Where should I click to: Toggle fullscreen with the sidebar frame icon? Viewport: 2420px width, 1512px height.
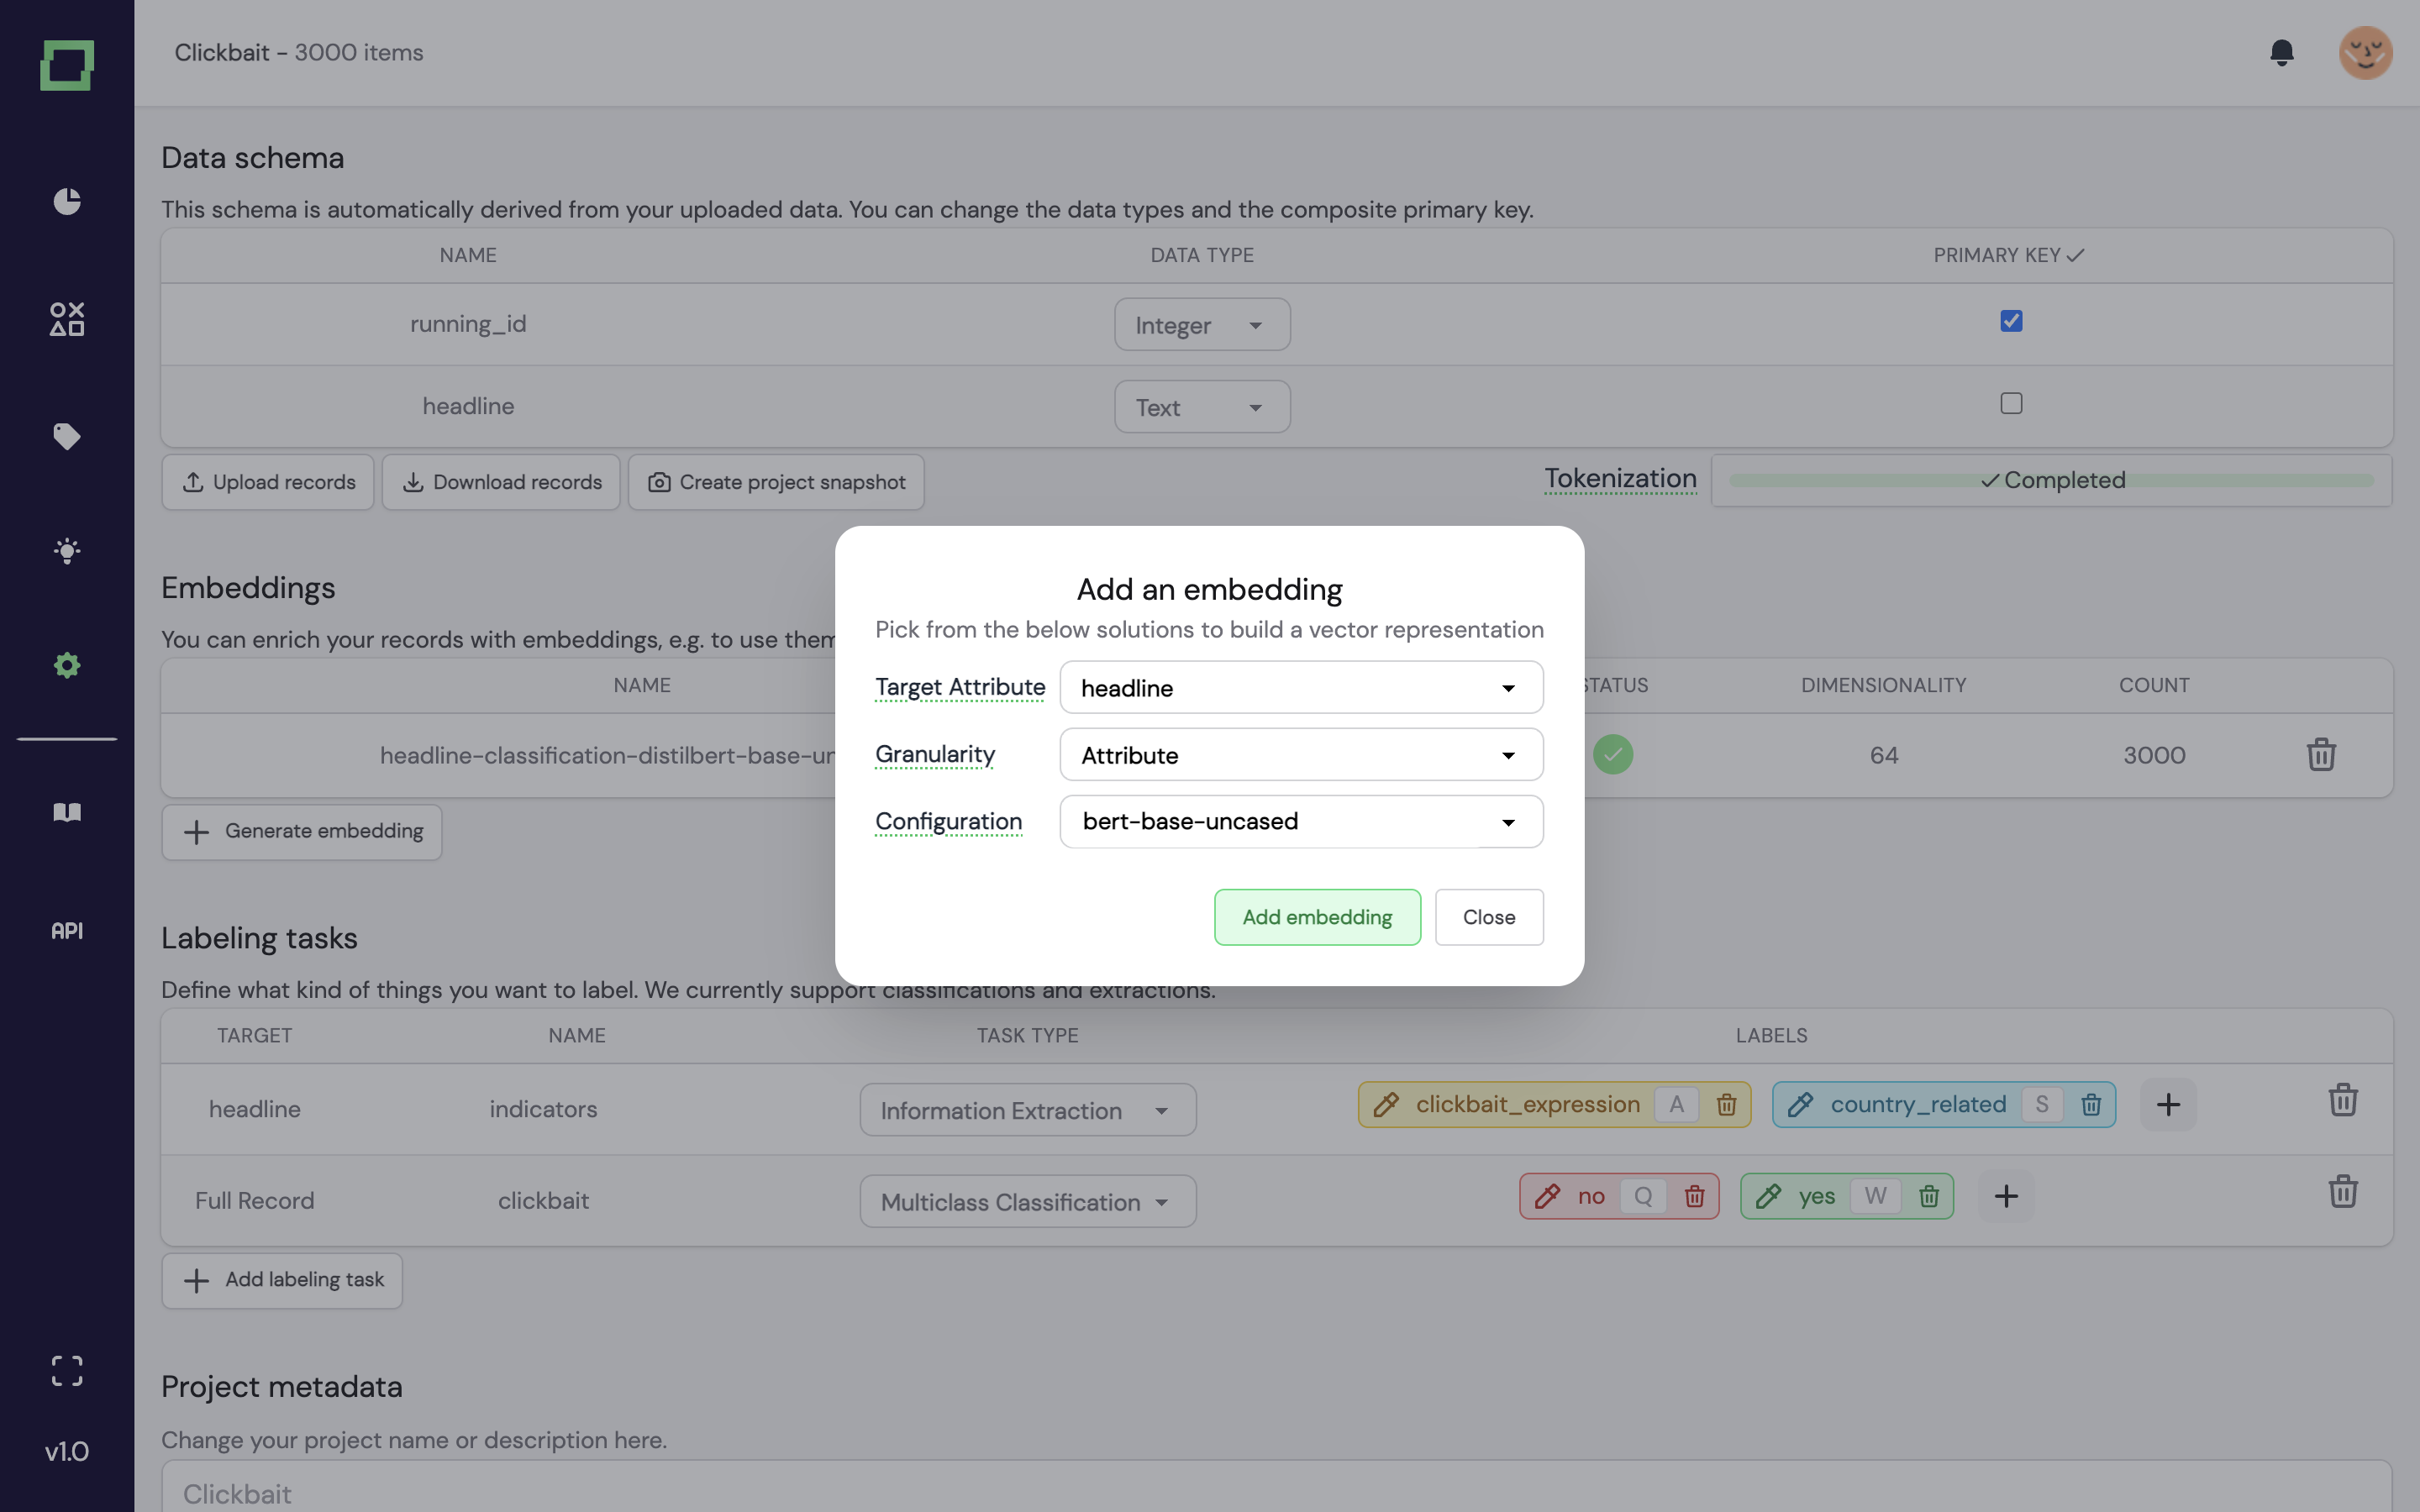point(67,1370)
